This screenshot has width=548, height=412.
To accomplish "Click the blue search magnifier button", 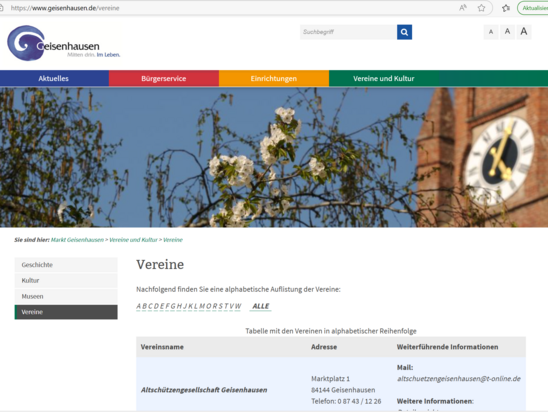I will 404,32.
